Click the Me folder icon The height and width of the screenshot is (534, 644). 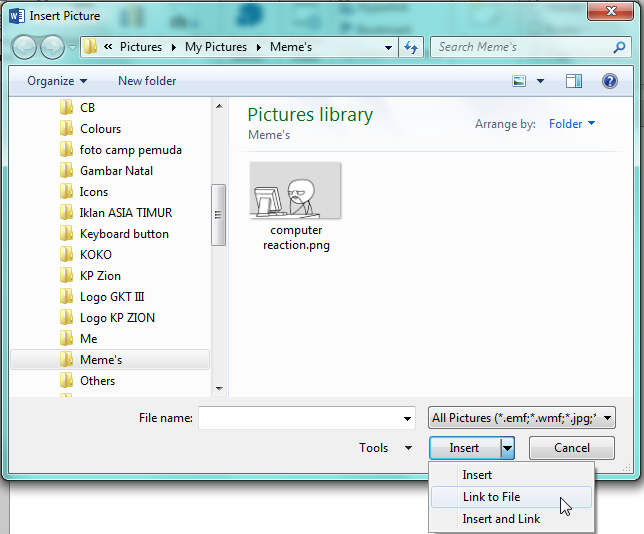tap(66, 338)
